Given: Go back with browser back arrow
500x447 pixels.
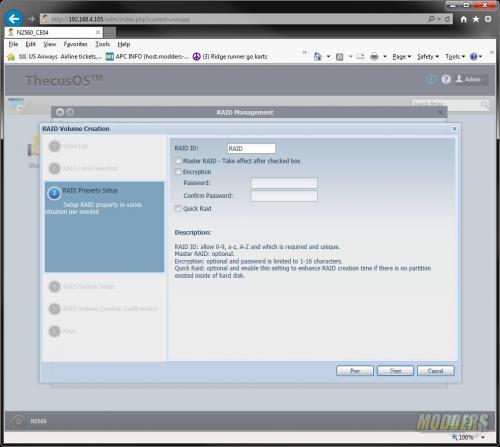Looking at the screenshot, I should coord(14,19).
